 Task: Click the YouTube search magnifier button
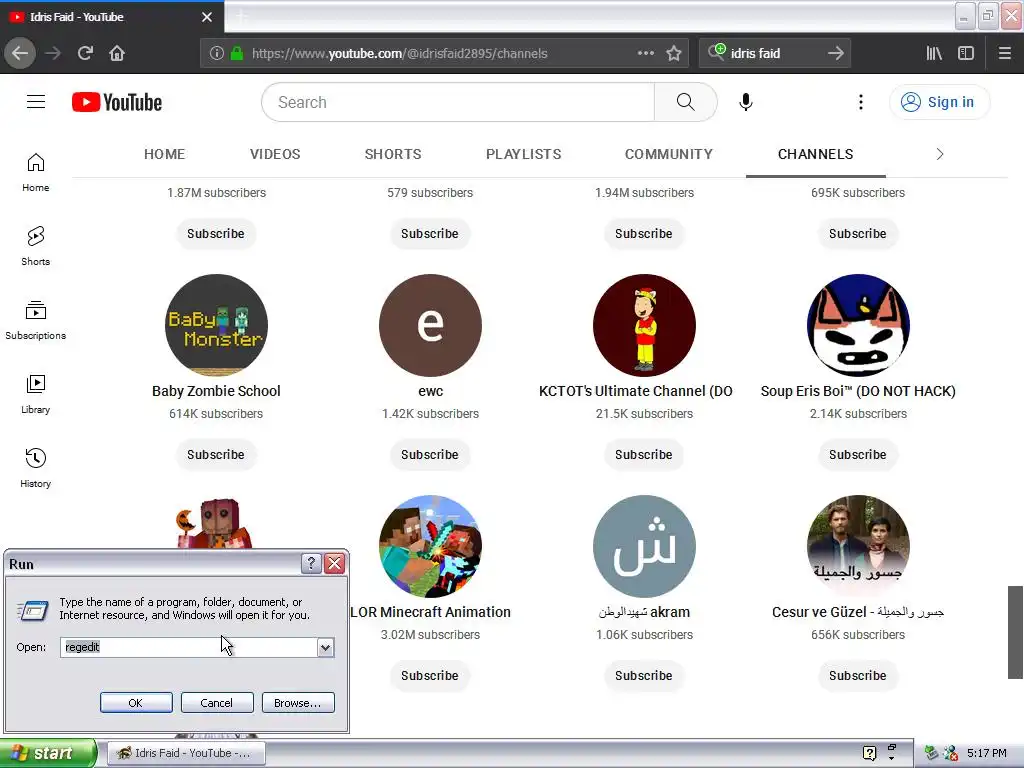[686, 102]
